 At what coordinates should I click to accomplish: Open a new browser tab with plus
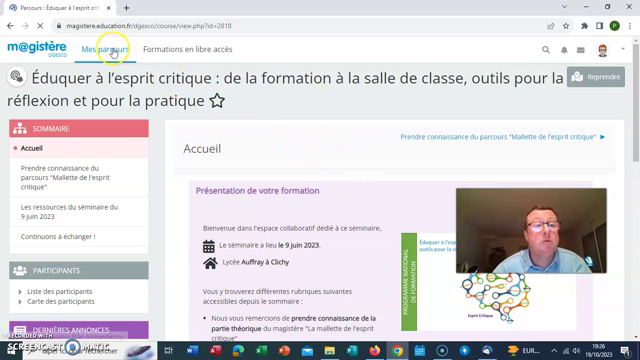126,8
